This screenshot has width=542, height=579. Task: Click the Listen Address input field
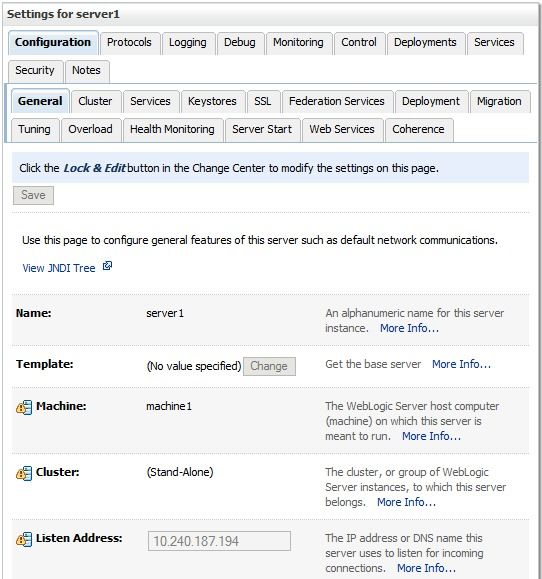click(219, 541)
